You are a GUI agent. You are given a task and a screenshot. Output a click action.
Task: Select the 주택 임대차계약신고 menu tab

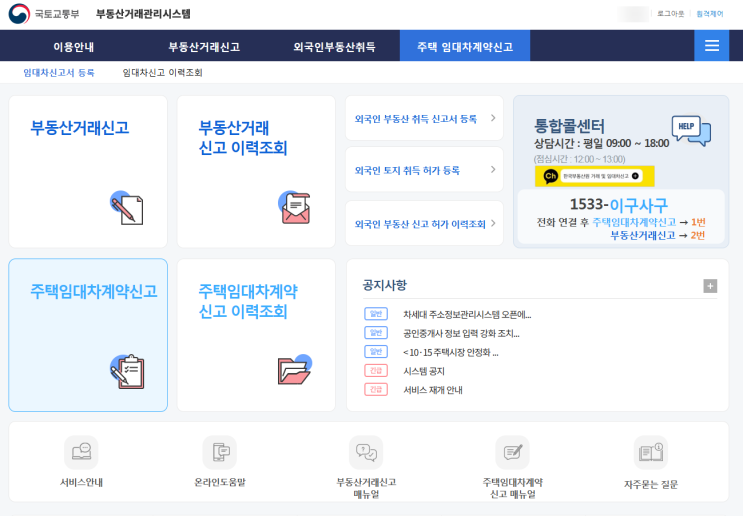[x=465, y=46]
